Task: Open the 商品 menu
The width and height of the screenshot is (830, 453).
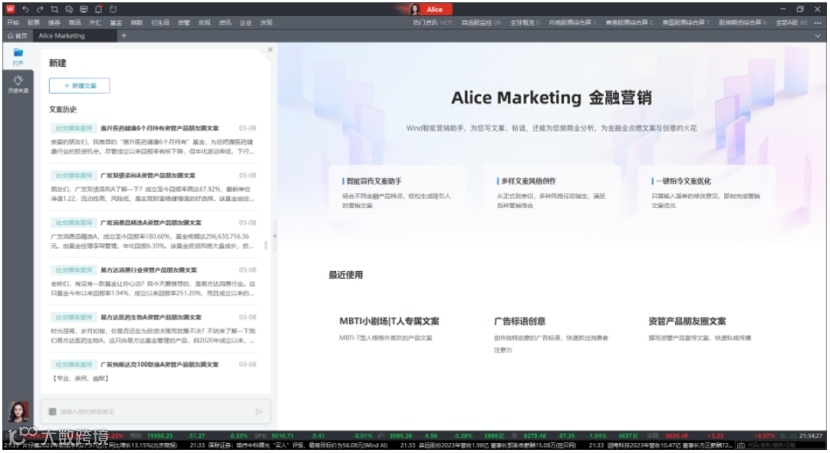Action: [x=75, y=23]
